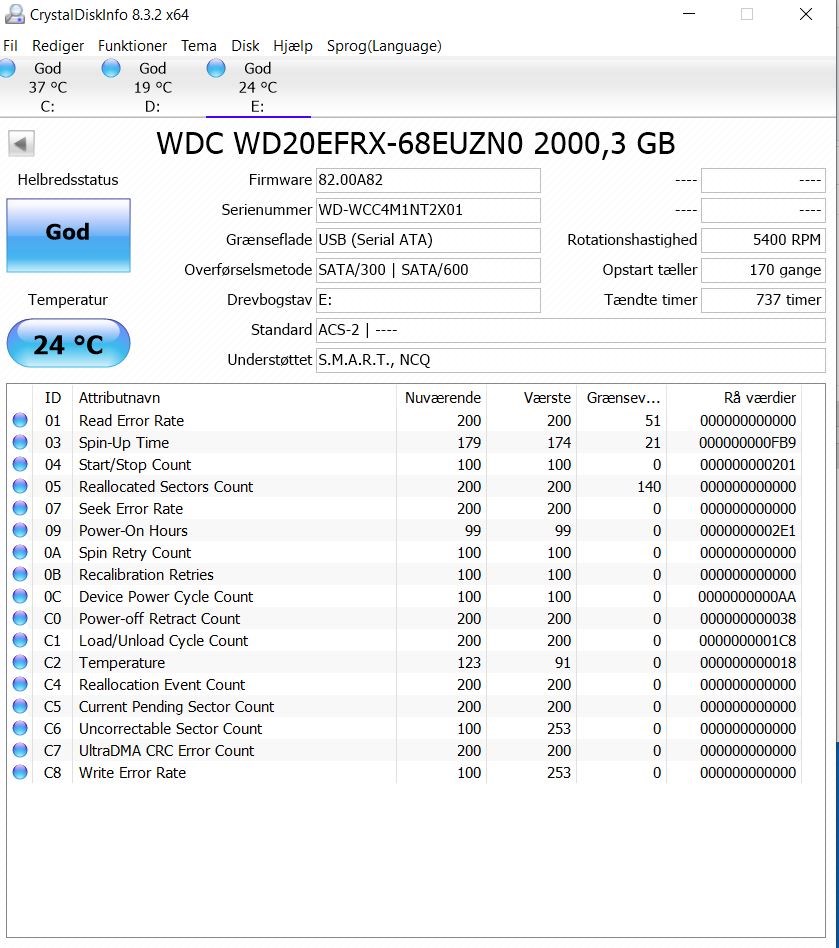The width and height of the screenshot is (839, 948).
Task: Click the Grænsev... column header
Action: point(622,398)
